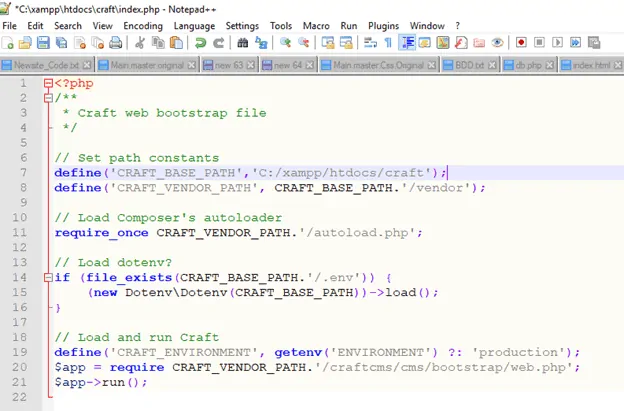The width and height of the screenshot is (624, 411).
Task: Toggle synchronize vertical scrolling icon
Action: tap(328, 43)
